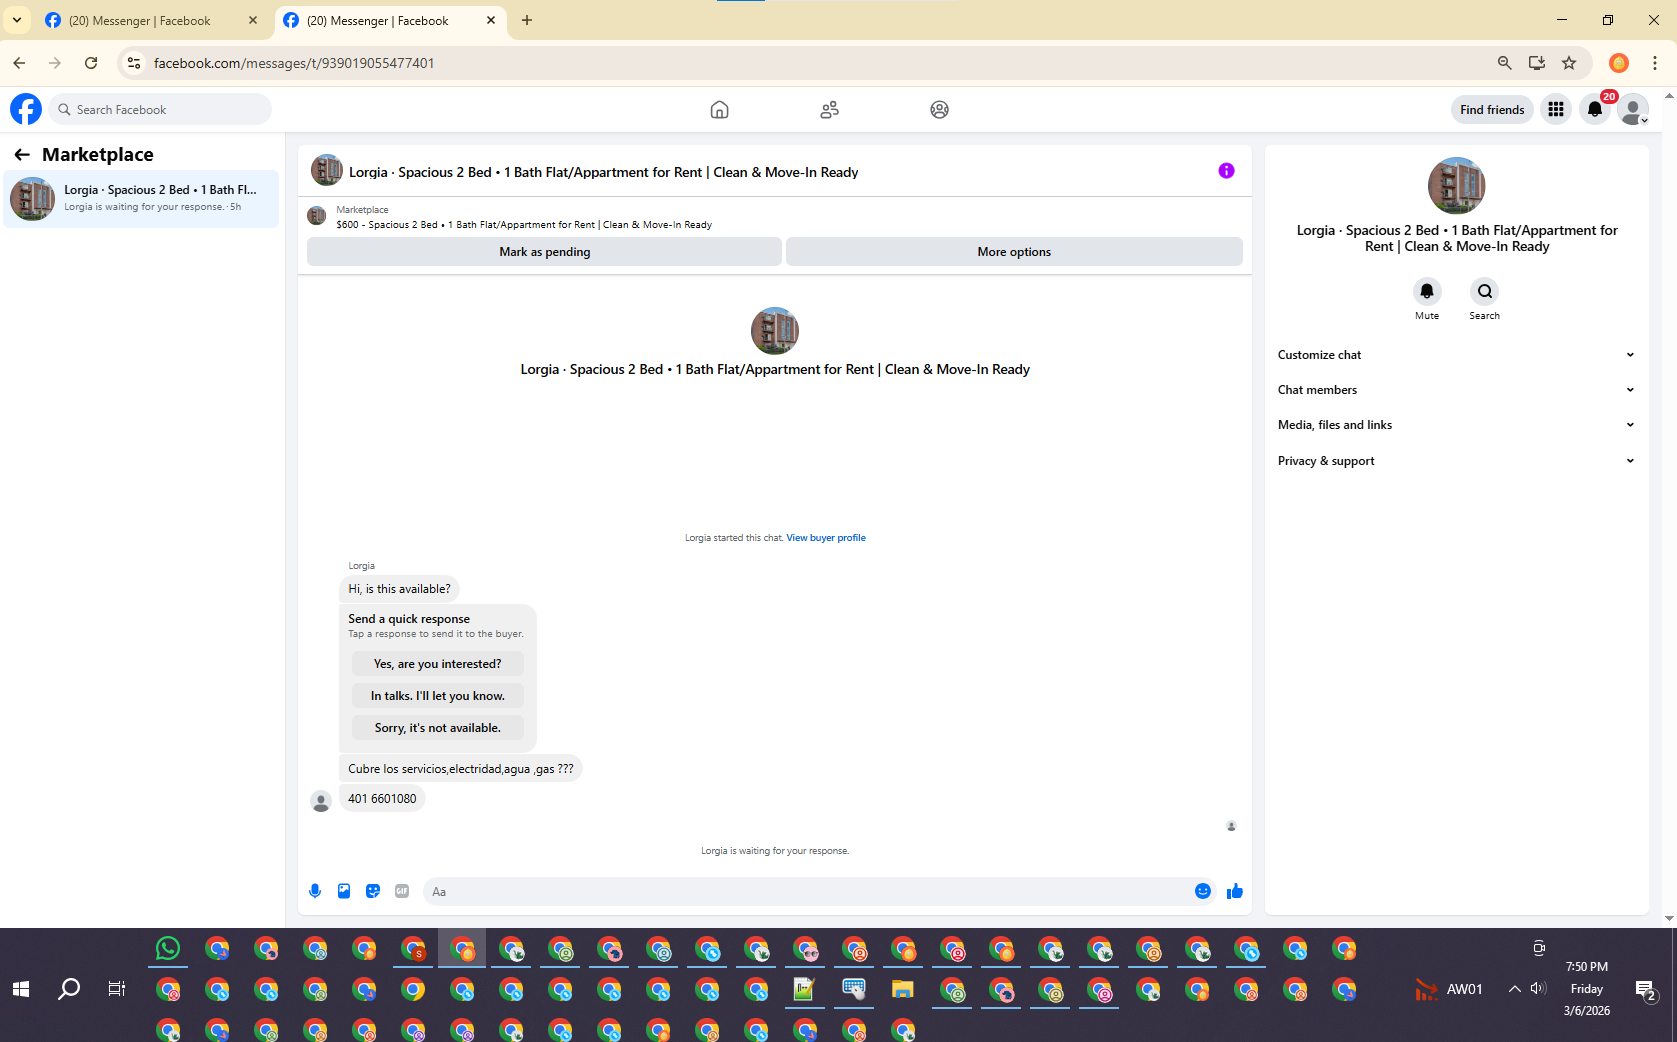Open Chrome tab search dropdown
This screenshot has height=1042, width=1677.
[x=17, y=20]
